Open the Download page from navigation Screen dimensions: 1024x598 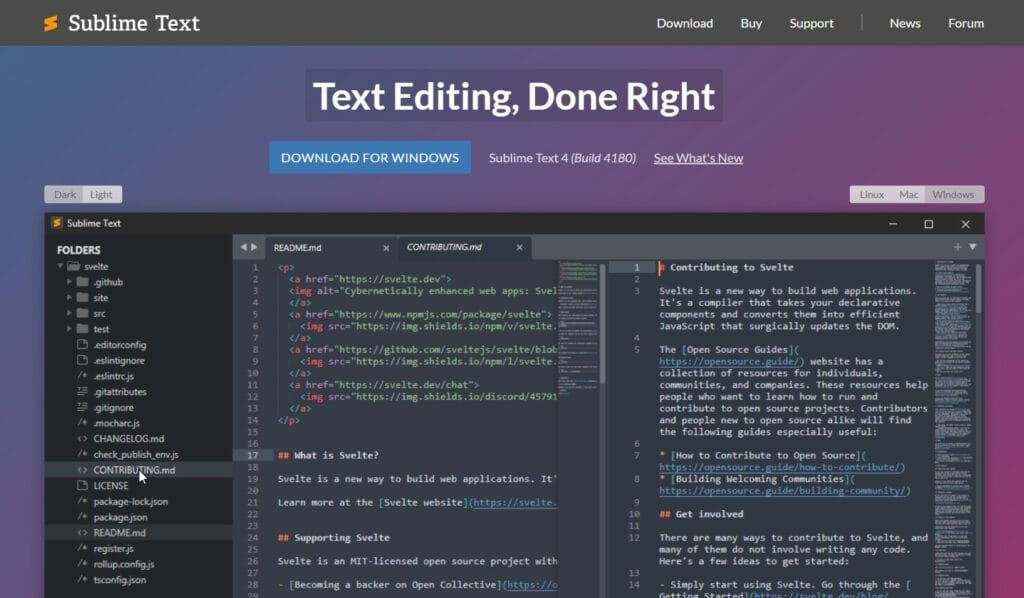[x=684, y=24]
